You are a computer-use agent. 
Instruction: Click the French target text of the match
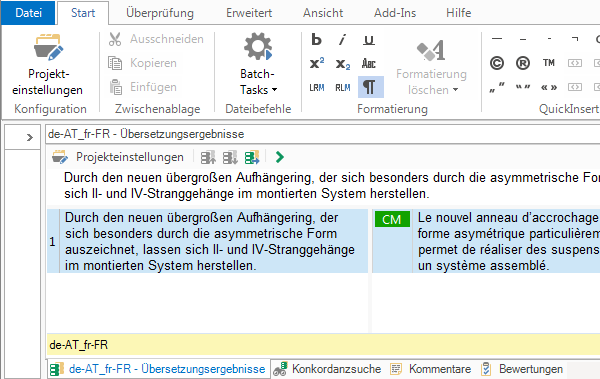point(508,241)
